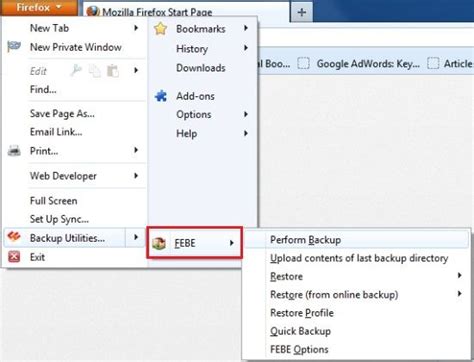The image size is (474, 362).
Task: Select Downloads from the menu
Action: coord(203,68)
